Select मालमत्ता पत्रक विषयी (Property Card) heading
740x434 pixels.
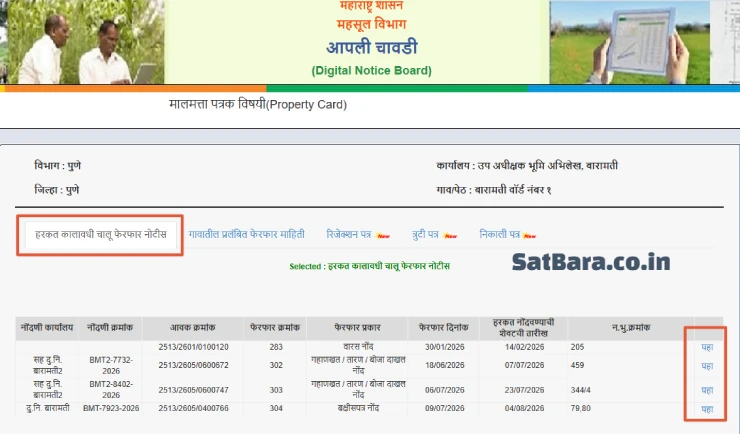pyautogui.click(x=258, y=104)
